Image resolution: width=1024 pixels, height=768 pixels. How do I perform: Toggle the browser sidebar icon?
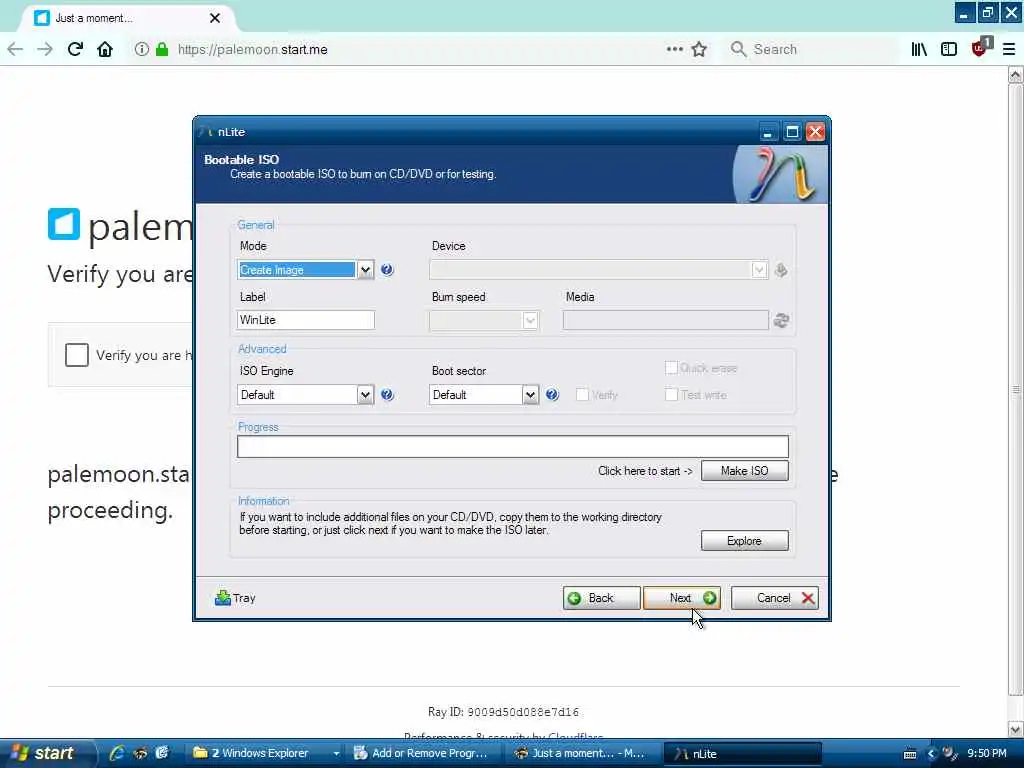(x=949, y=49)
